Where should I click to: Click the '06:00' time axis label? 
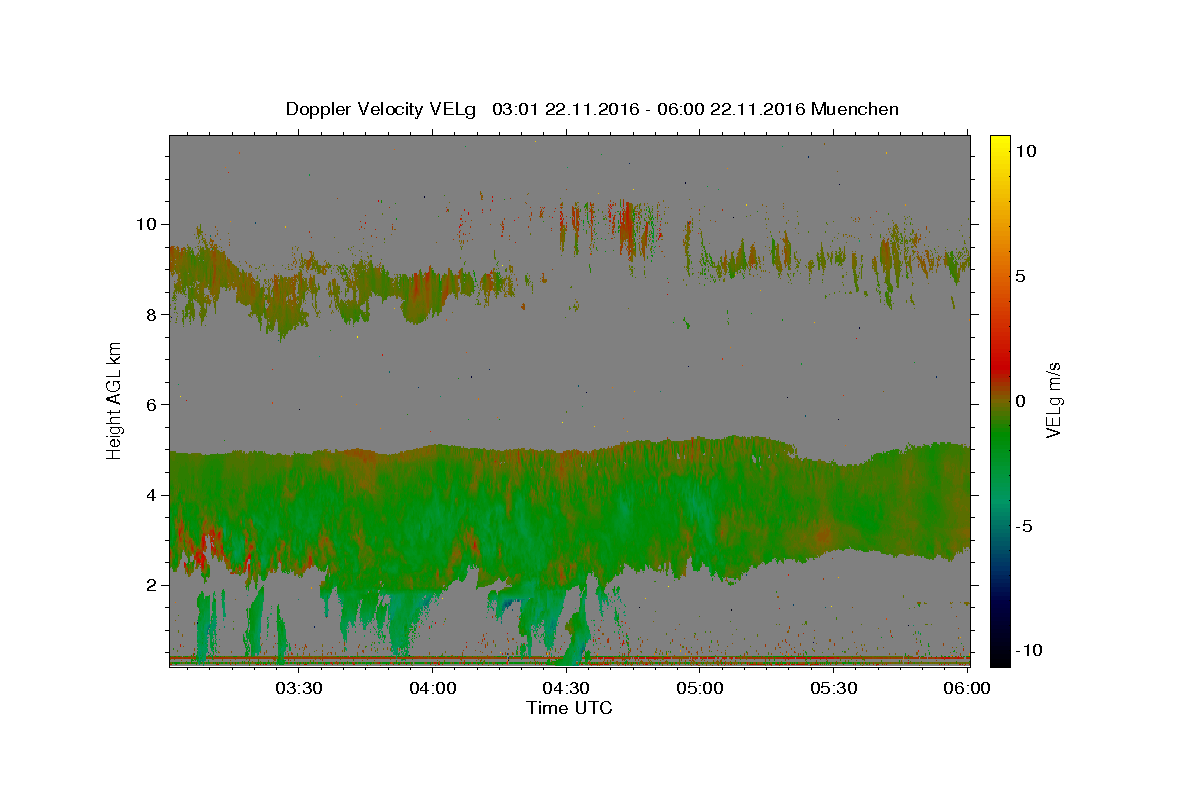click(967, 688)
